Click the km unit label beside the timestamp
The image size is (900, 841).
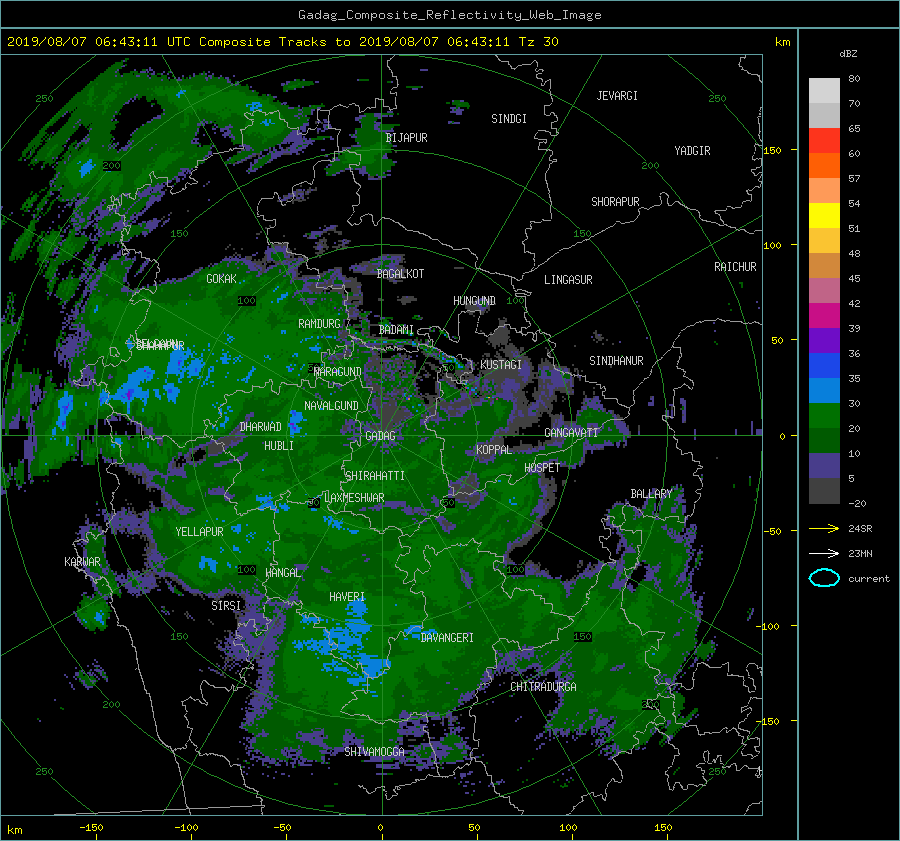click(x=782, y=42)
